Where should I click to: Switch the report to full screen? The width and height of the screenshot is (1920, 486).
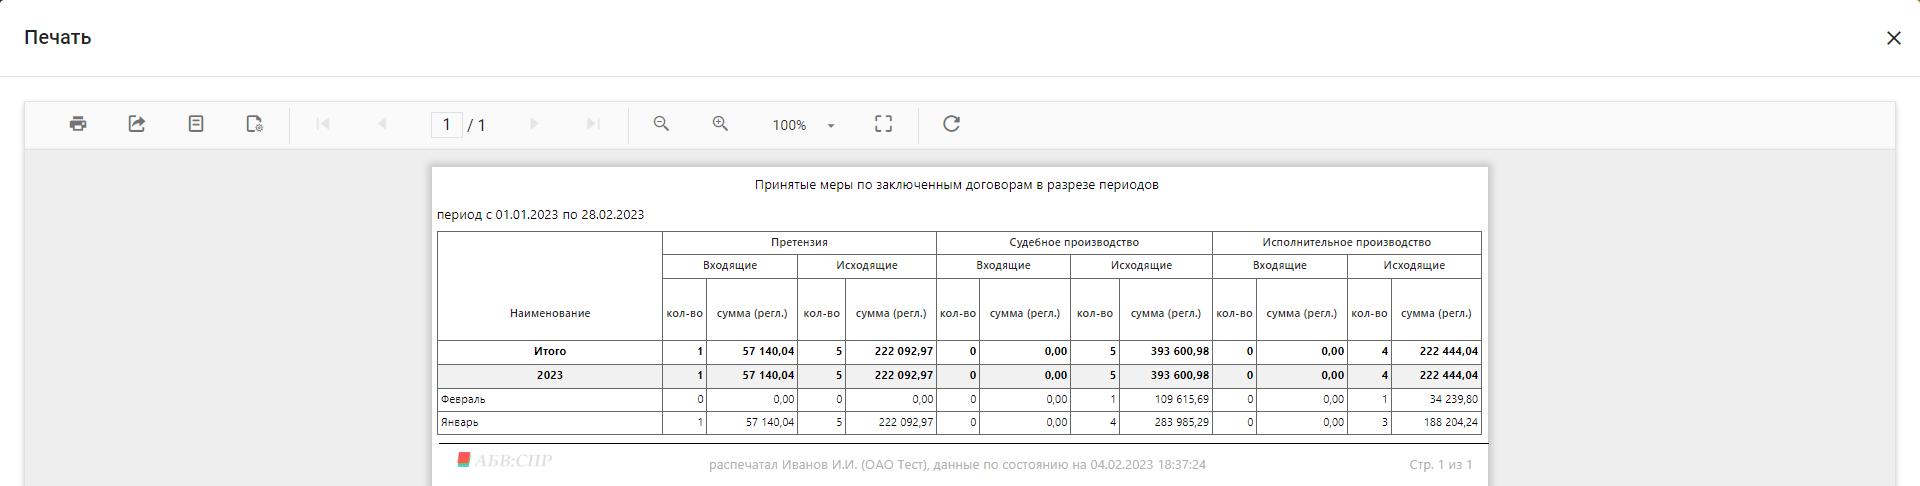883,124
